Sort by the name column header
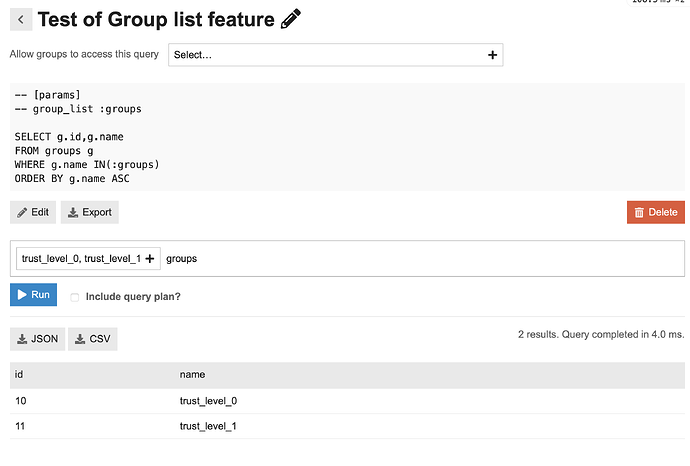Image resolution: width=690 pixels, height=466 pixels. (x=192, y=374)
